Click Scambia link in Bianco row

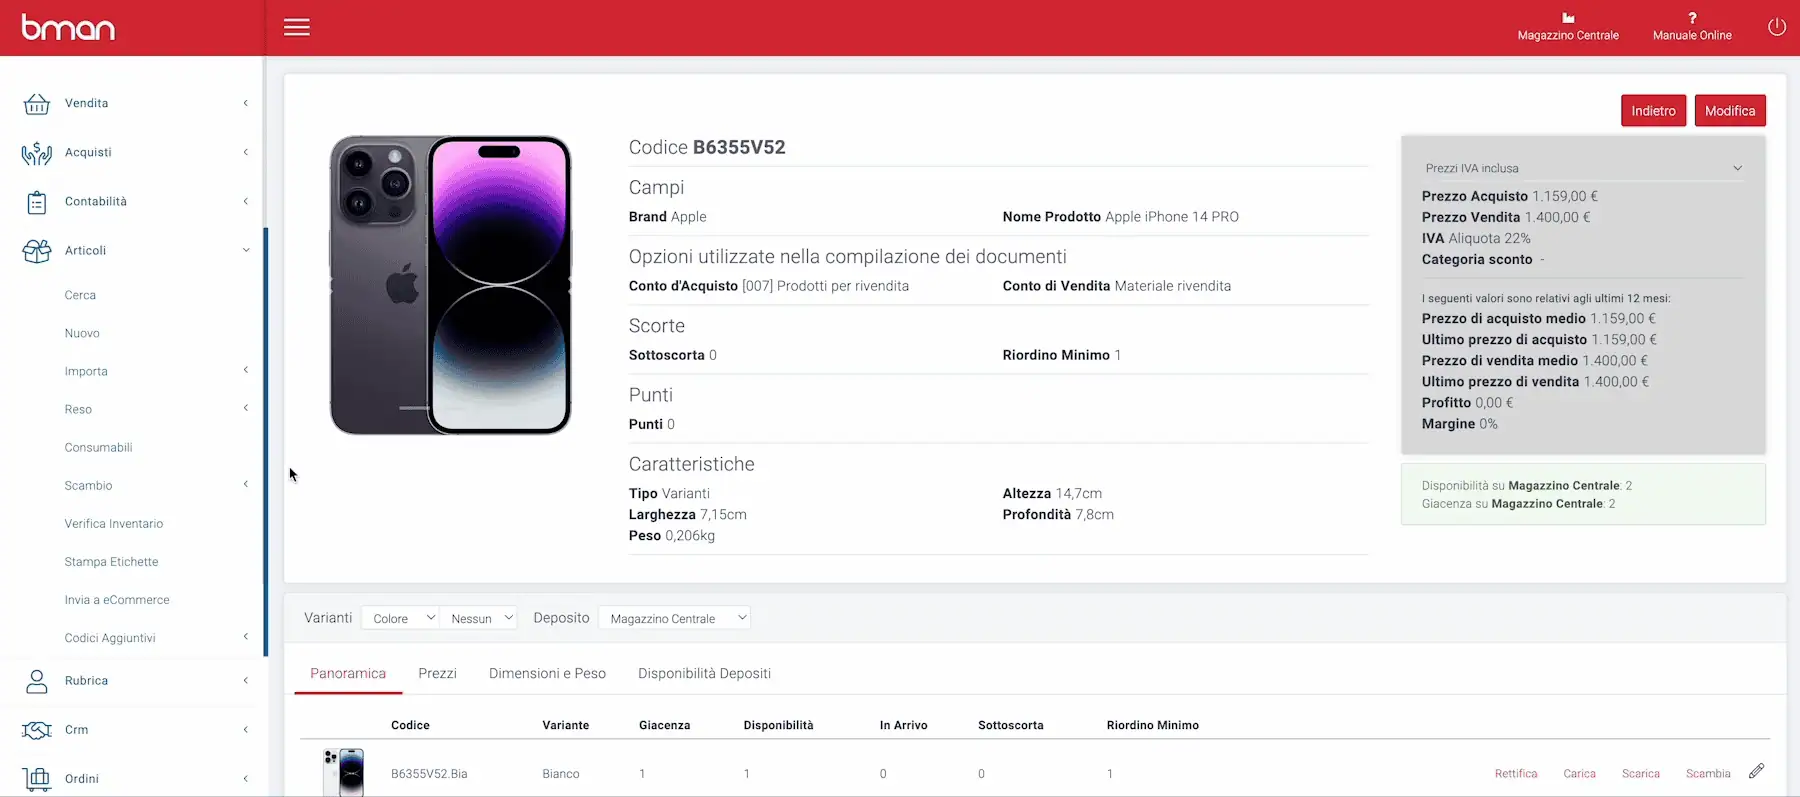click(x=1707, y=773)
